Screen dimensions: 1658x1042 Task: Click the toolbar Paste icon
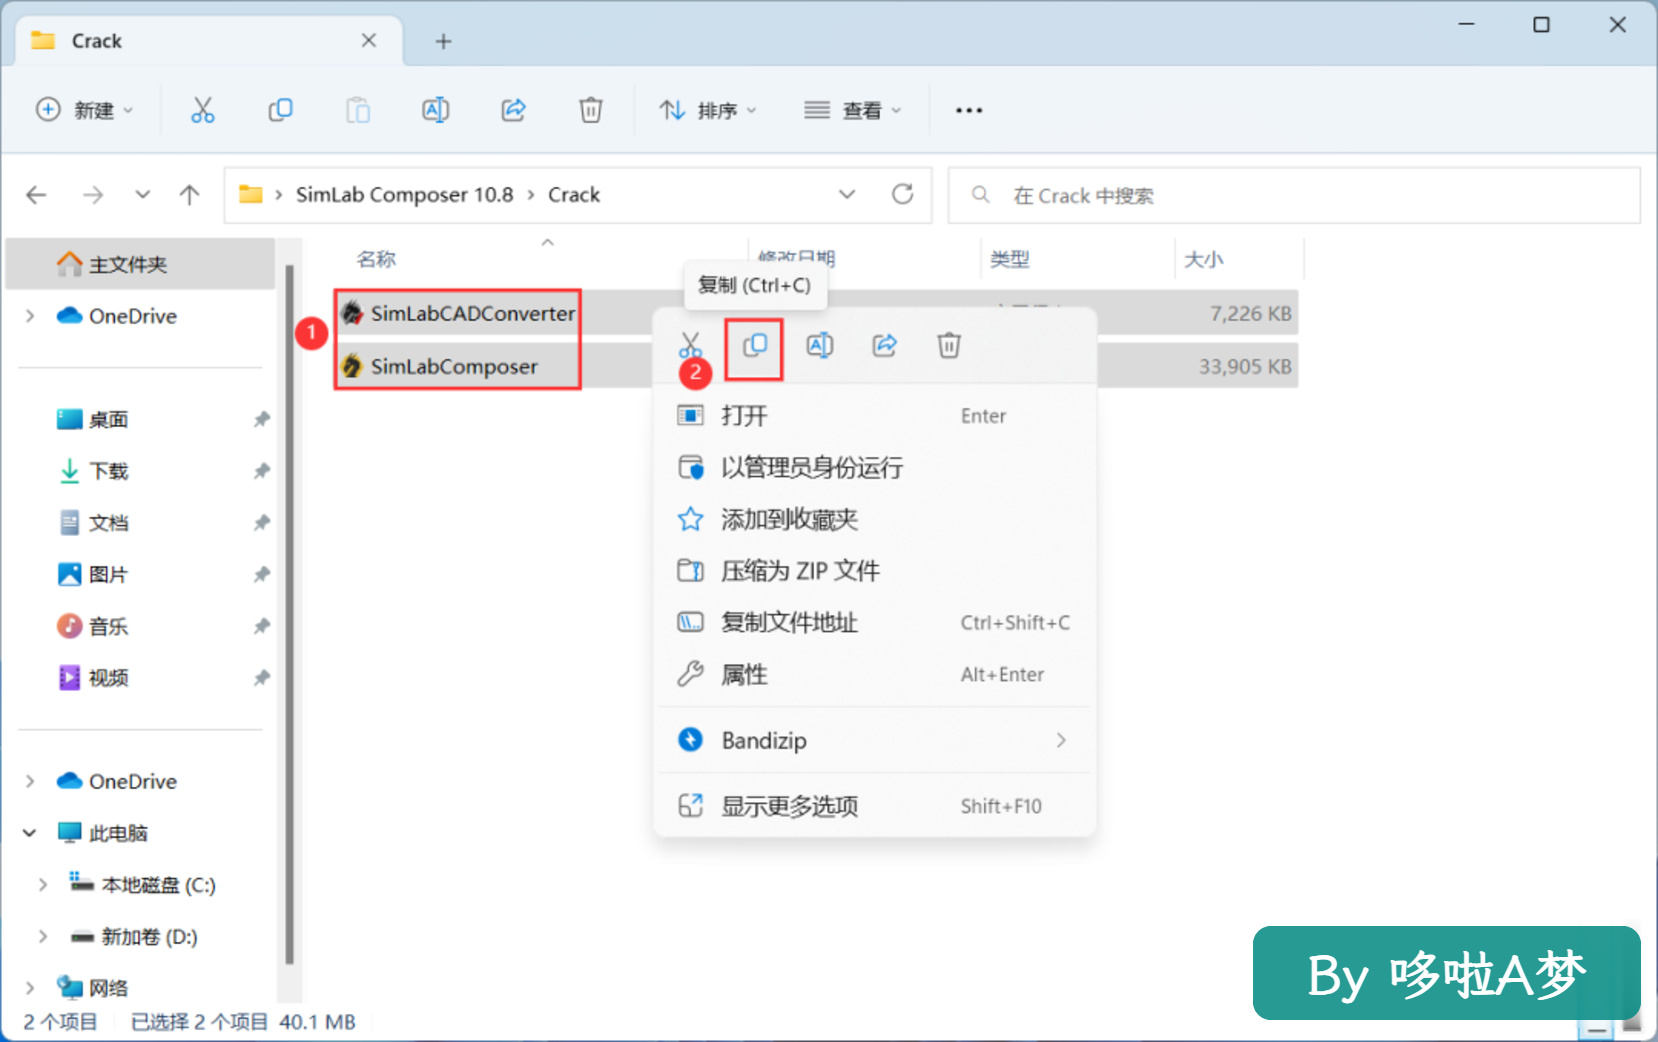click(358, 110)
